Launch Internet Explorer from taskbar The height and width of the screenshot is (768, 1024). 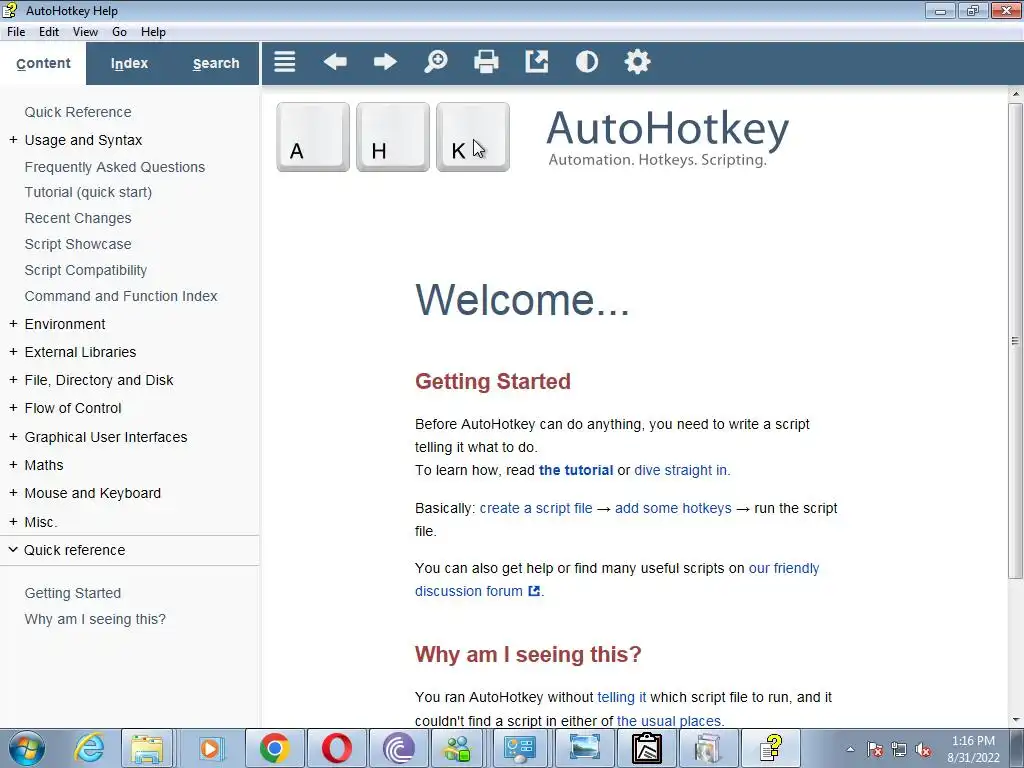pyautogui.click(x=89, y=748)
